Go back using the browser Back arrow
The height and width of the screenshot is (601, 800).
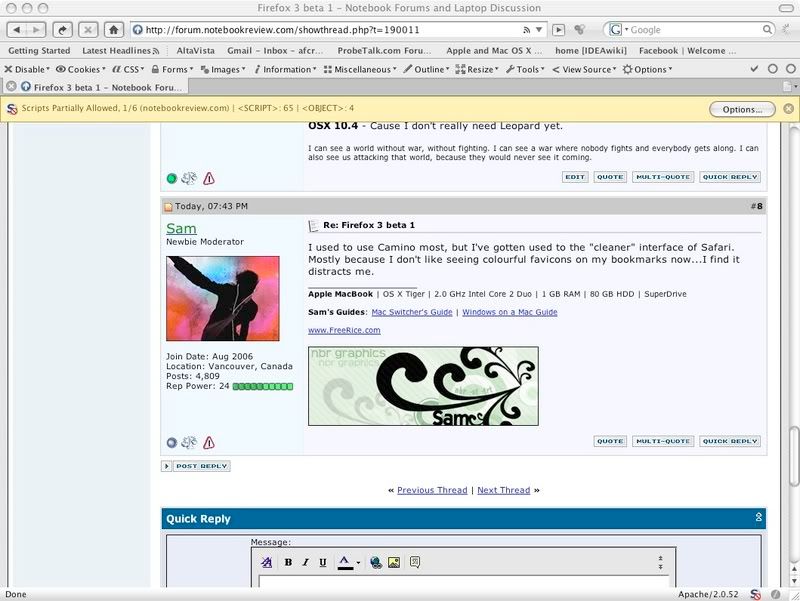tap(16, 30)
